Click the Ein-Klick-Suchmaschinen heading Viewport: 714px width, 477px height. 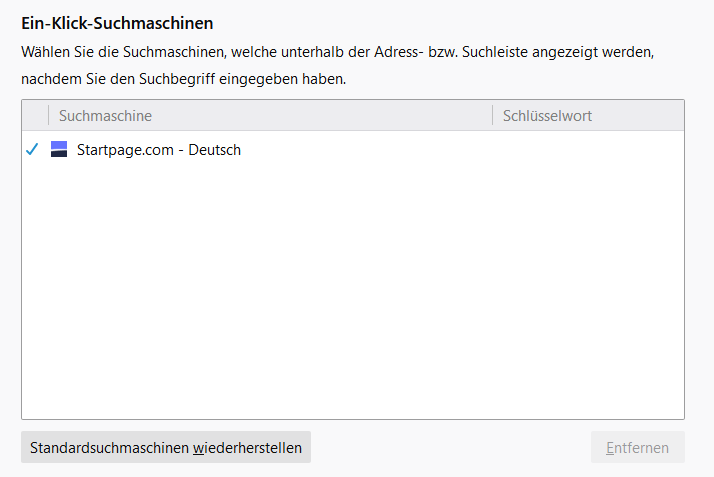[x=117, y=22]
